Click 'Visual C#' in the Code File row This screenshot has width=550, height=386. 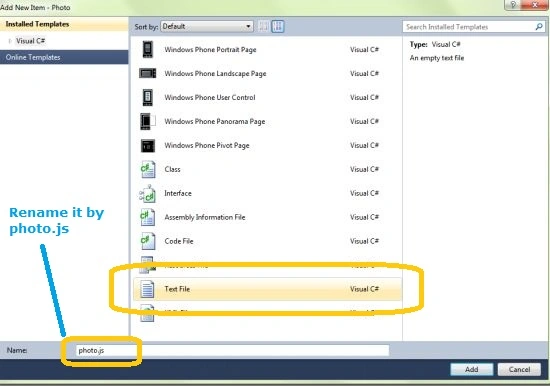[x=364, y=241]
